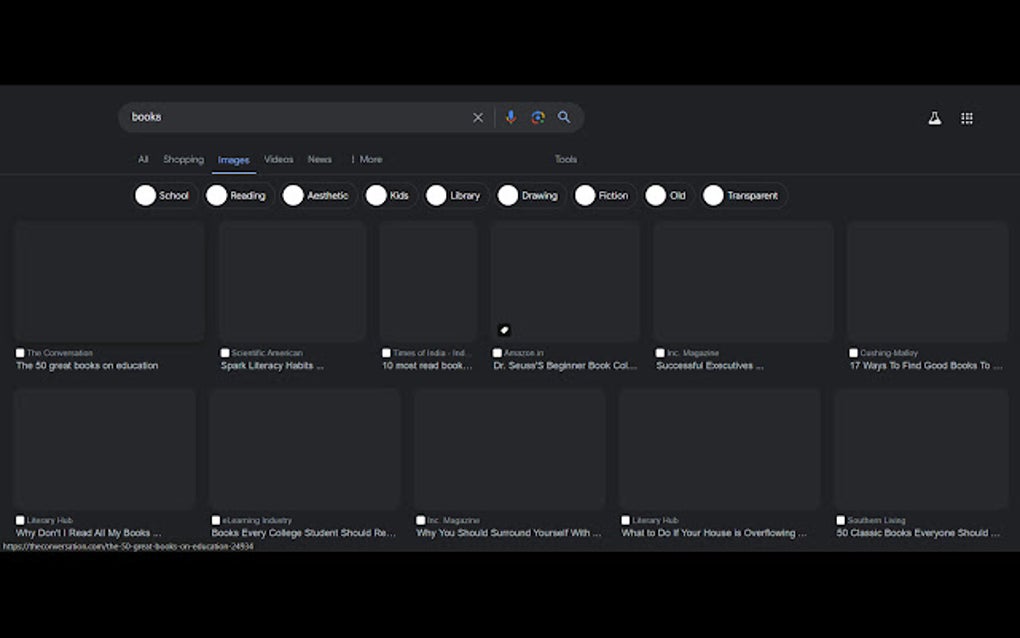Open the Tools options
This screenshot has width=1020, height=638.
[565, 159]
